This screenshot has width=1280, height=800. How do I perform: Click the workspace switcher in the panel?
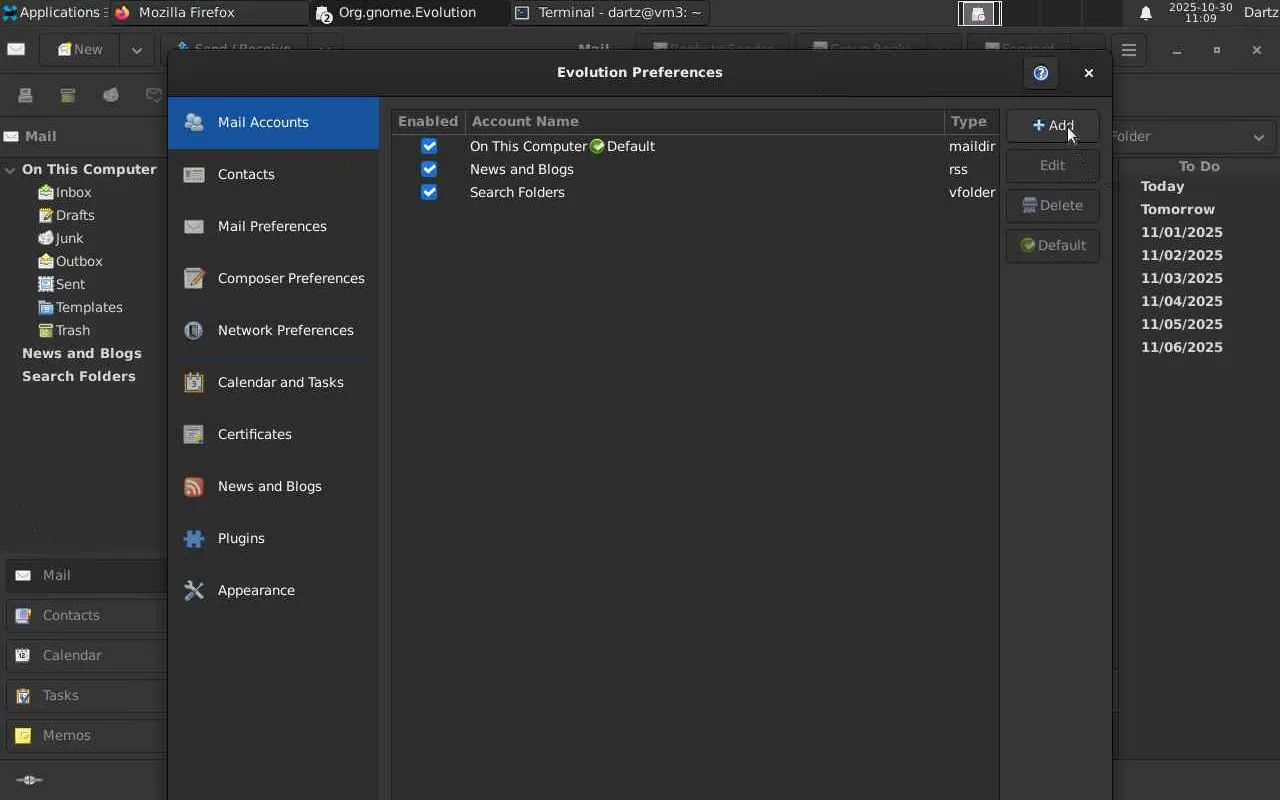click(x=1040, y=13)
